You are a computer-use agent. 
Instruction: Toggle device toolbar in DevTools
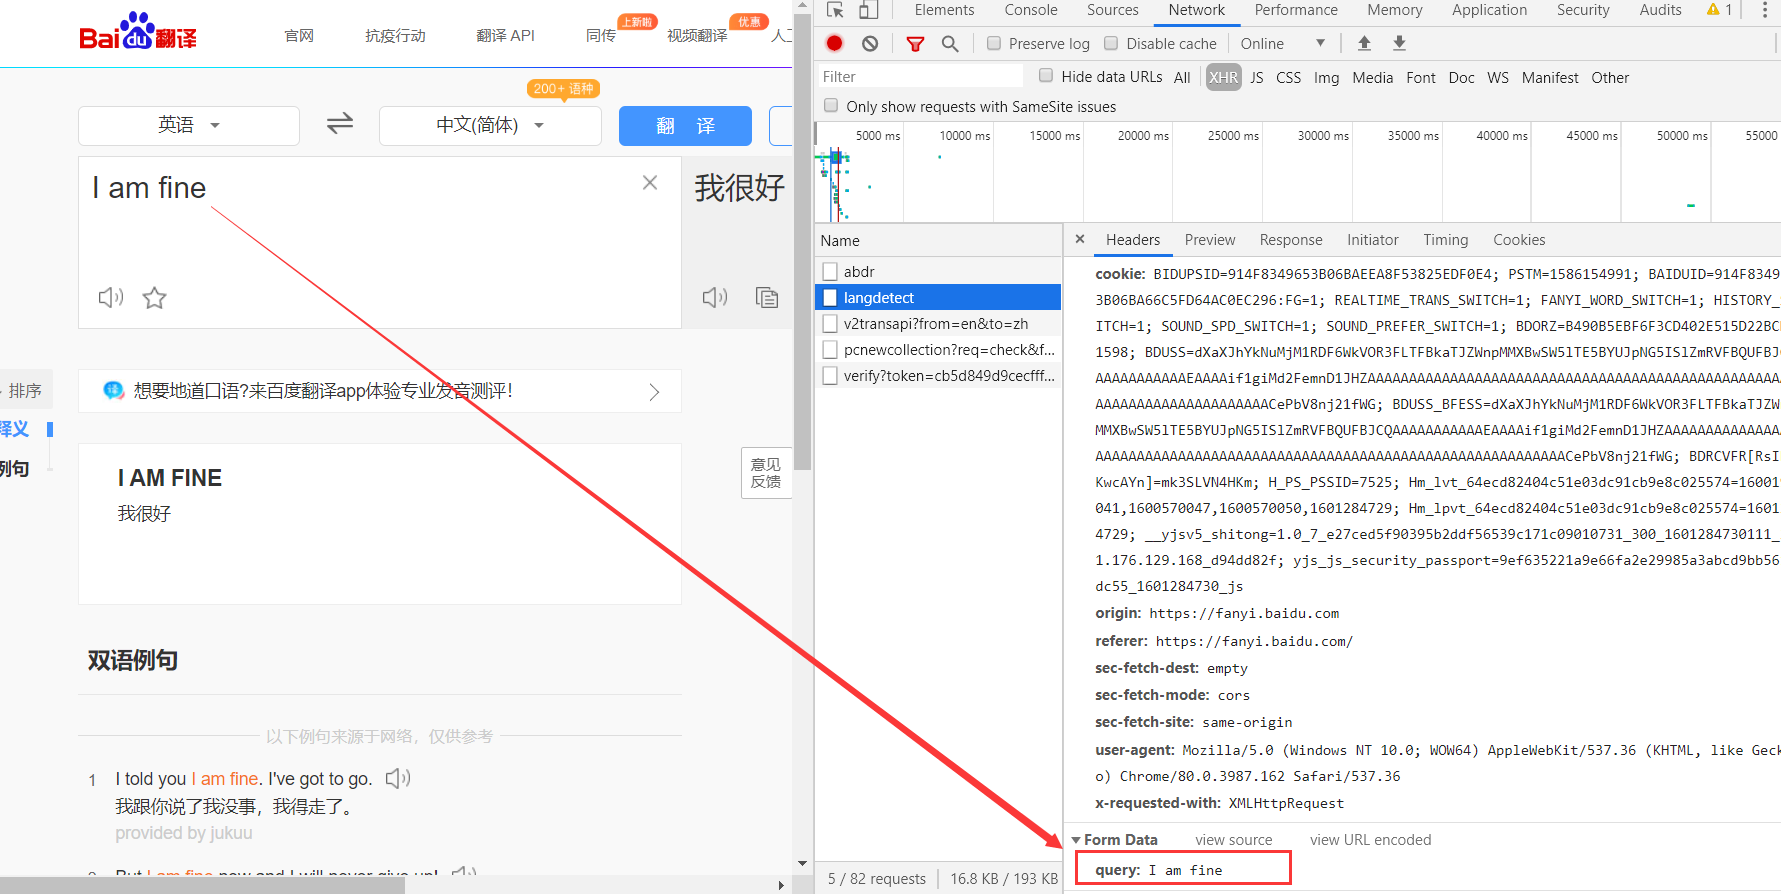(868, 10)
